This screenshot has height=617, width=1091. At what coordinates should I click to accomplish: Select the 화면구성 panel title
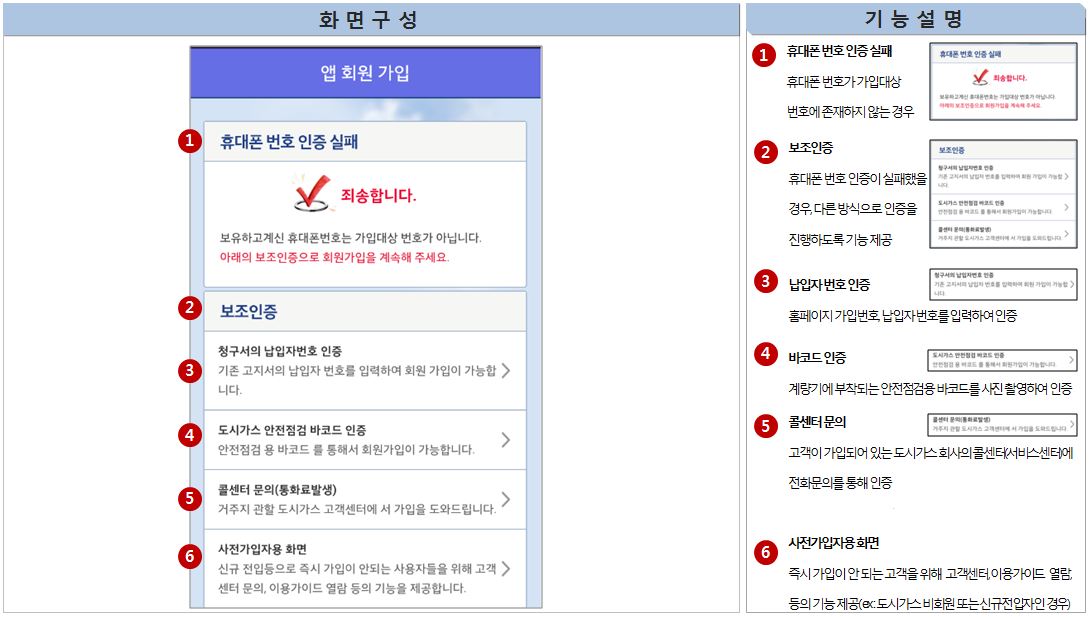coord(368,19)
